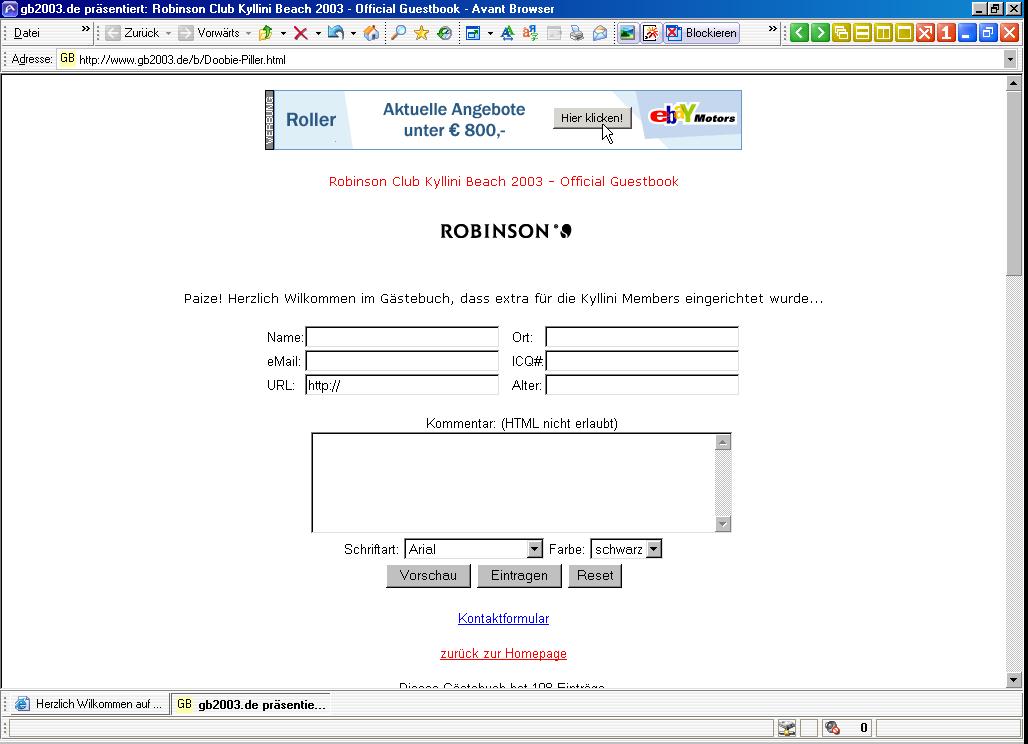Open the Kontaktformular link

point(504,618)
